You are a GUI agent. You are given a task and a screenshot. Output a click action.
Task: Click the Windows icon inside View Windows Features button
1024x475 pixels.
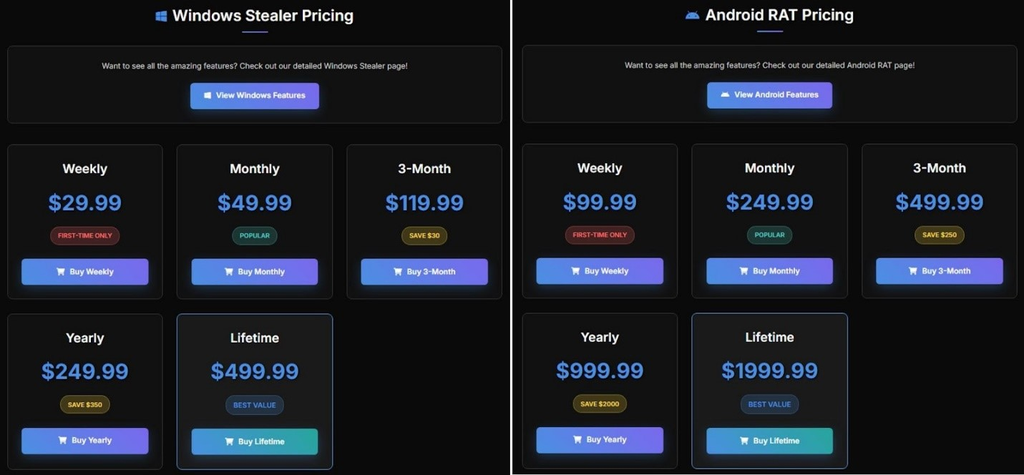click(207, 96)
